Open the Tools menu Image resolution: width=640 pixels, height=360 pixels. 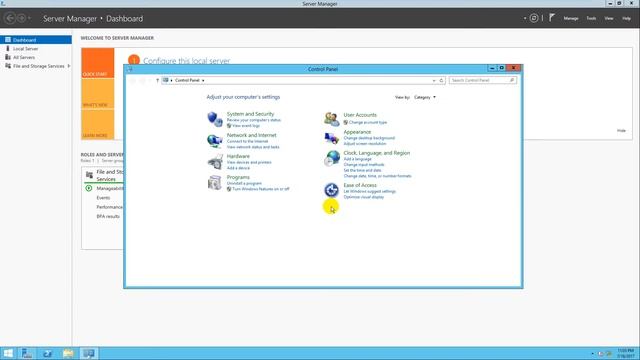pyautogui.click(x=591, y=18)
